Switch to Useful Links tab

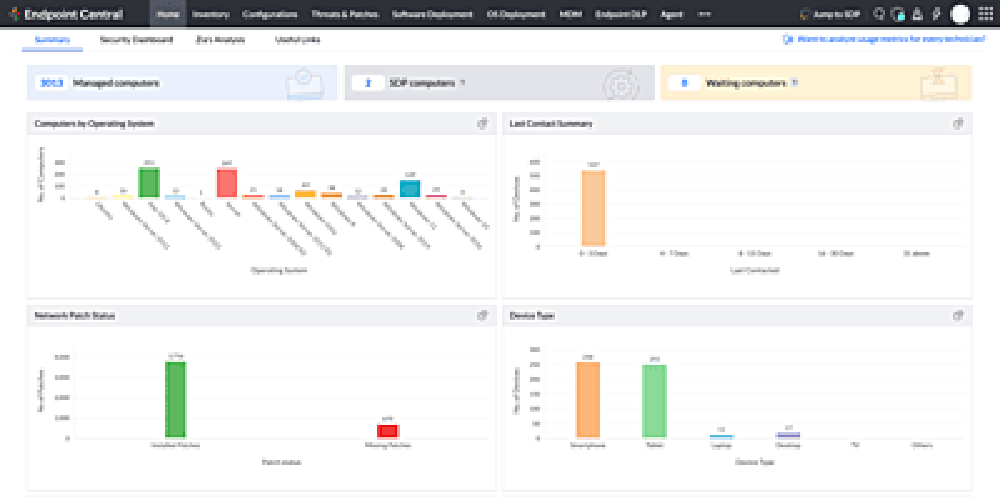point(298,40)
